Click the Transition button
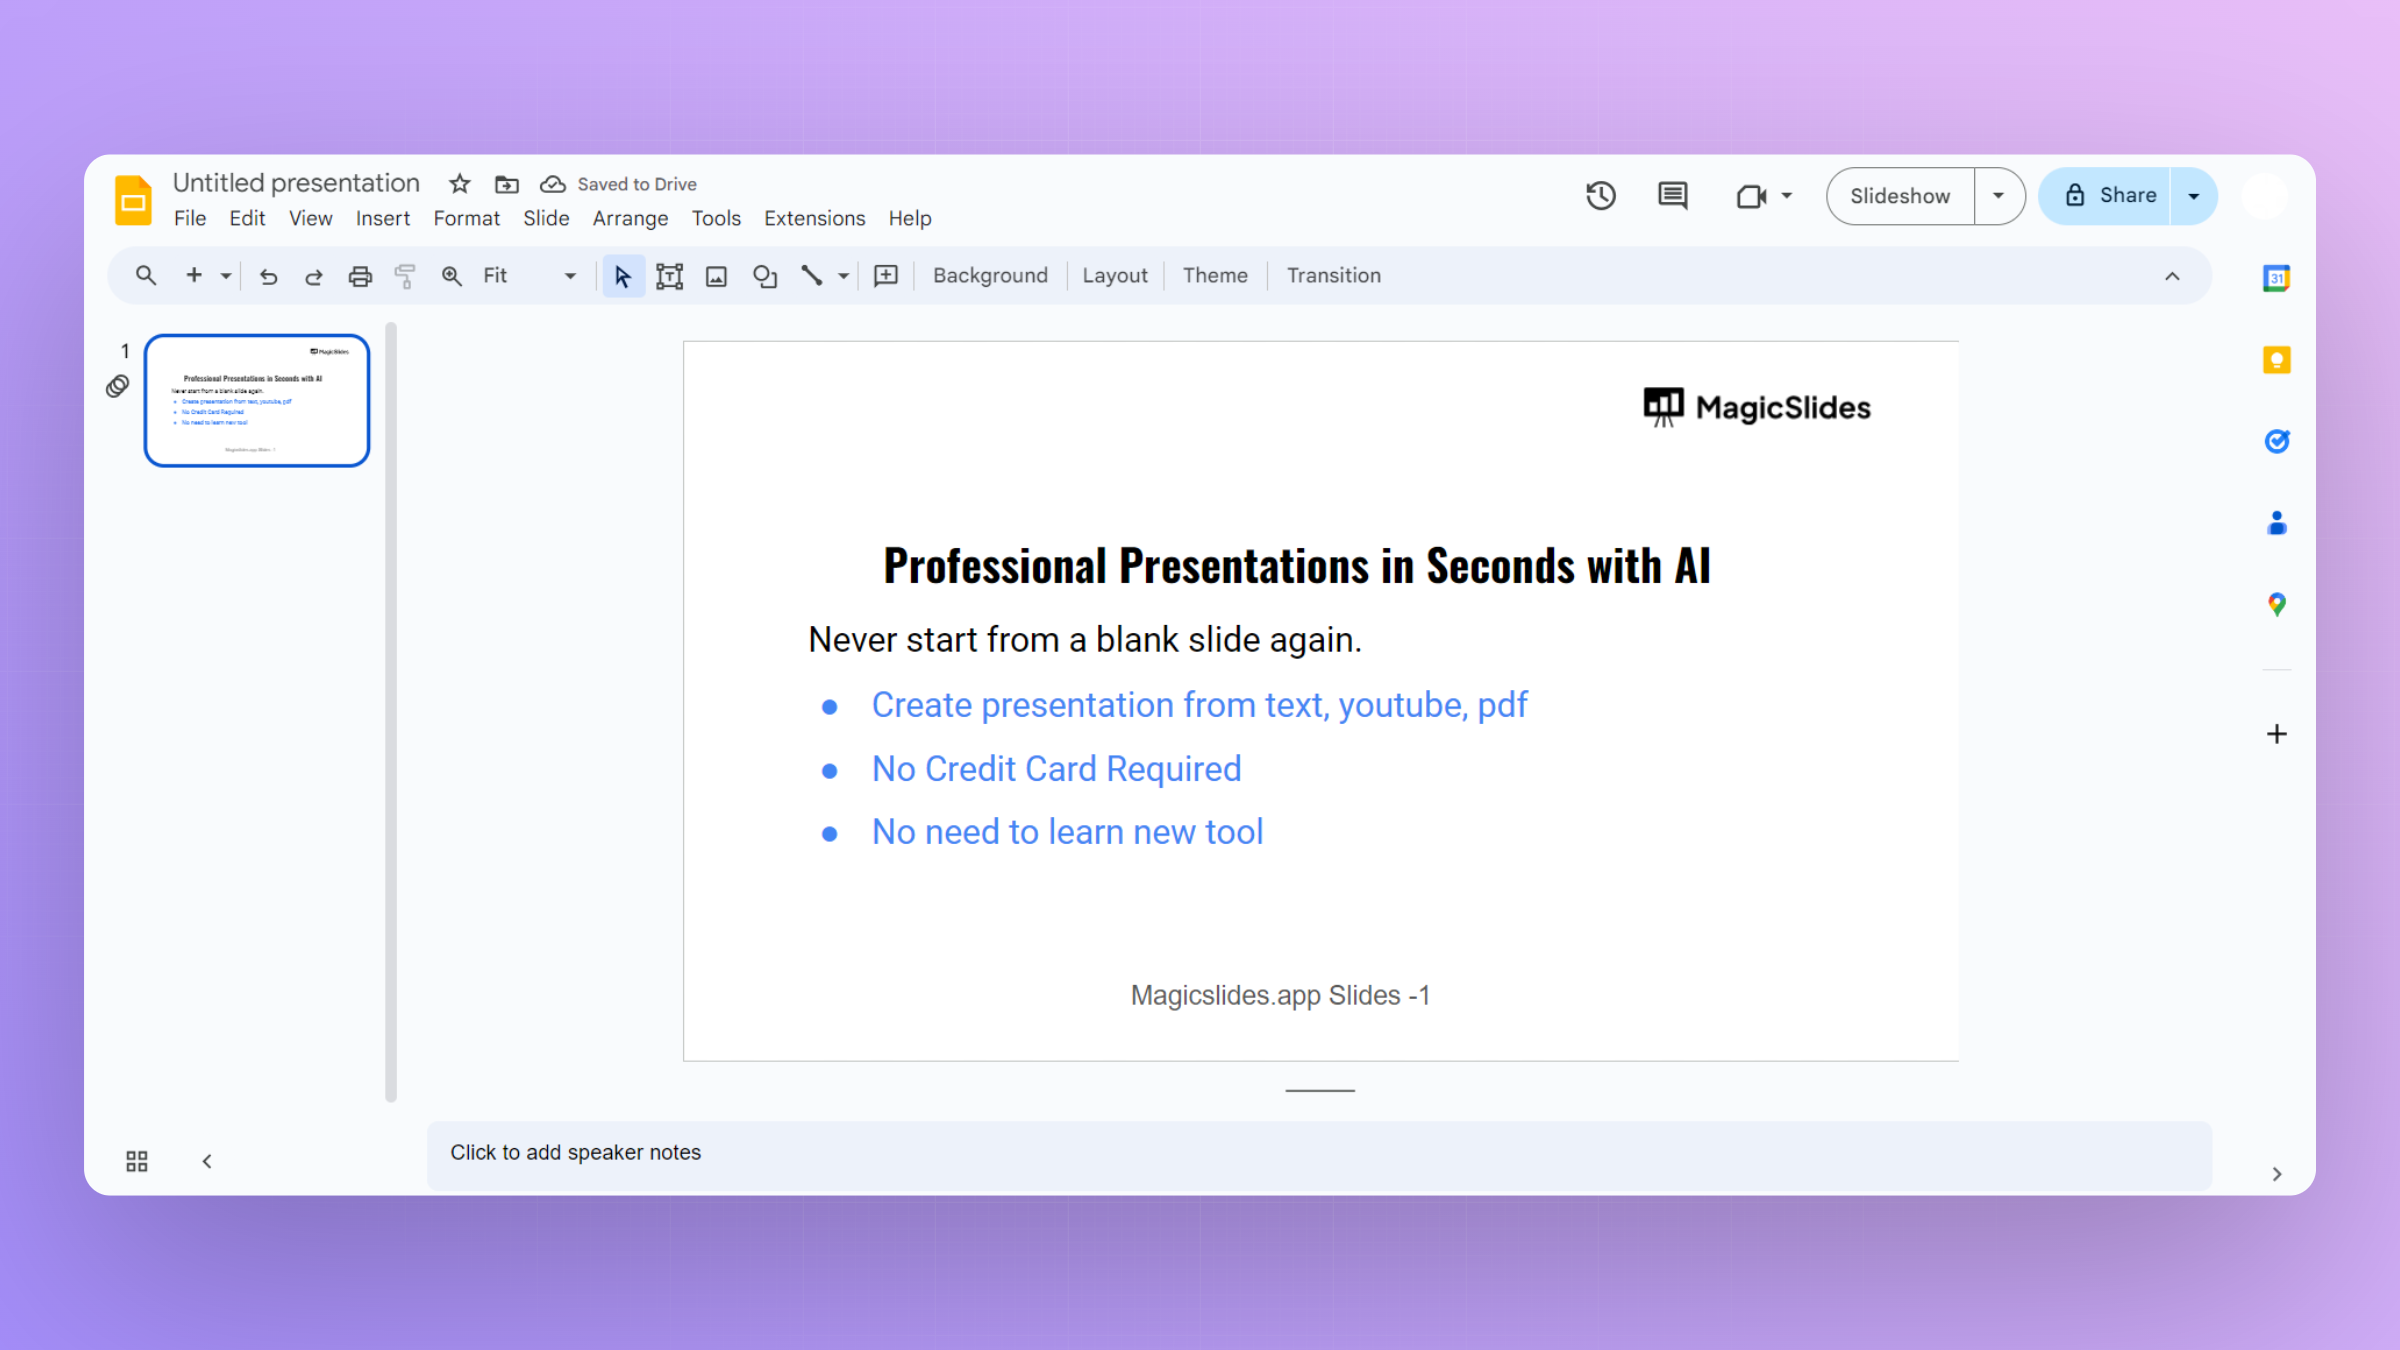 [x=1333, y=276]
